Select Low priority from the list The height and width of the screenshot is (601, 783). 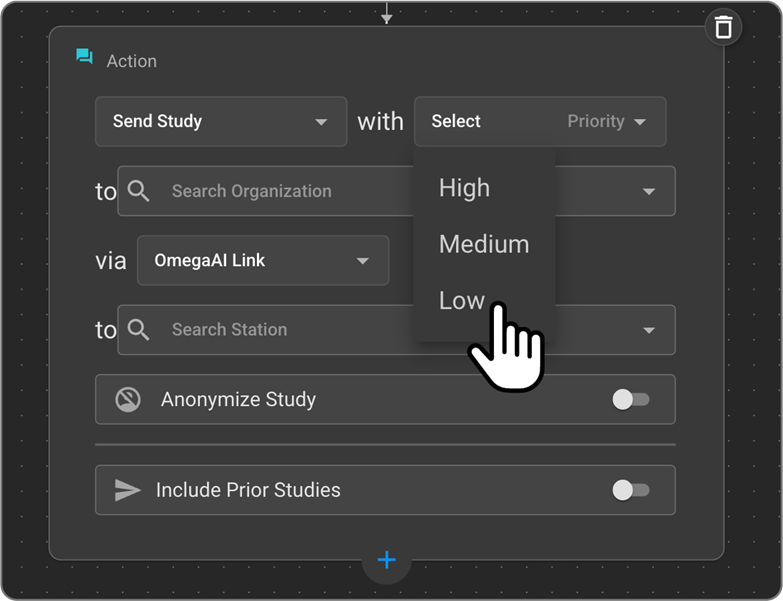tap(462, 300)
